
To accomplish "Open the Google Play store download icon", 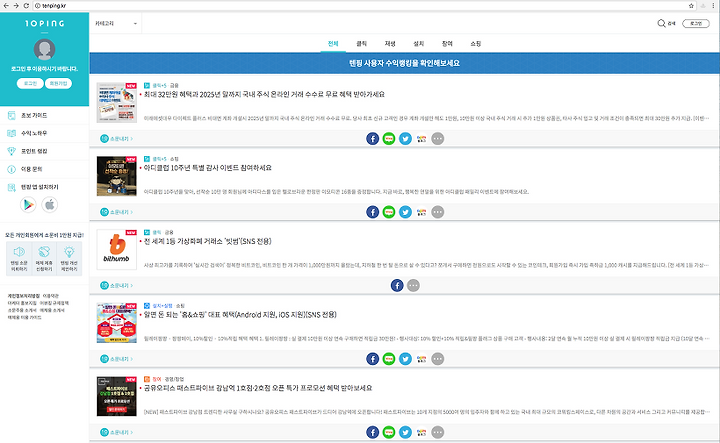I will tap(28, 205).
